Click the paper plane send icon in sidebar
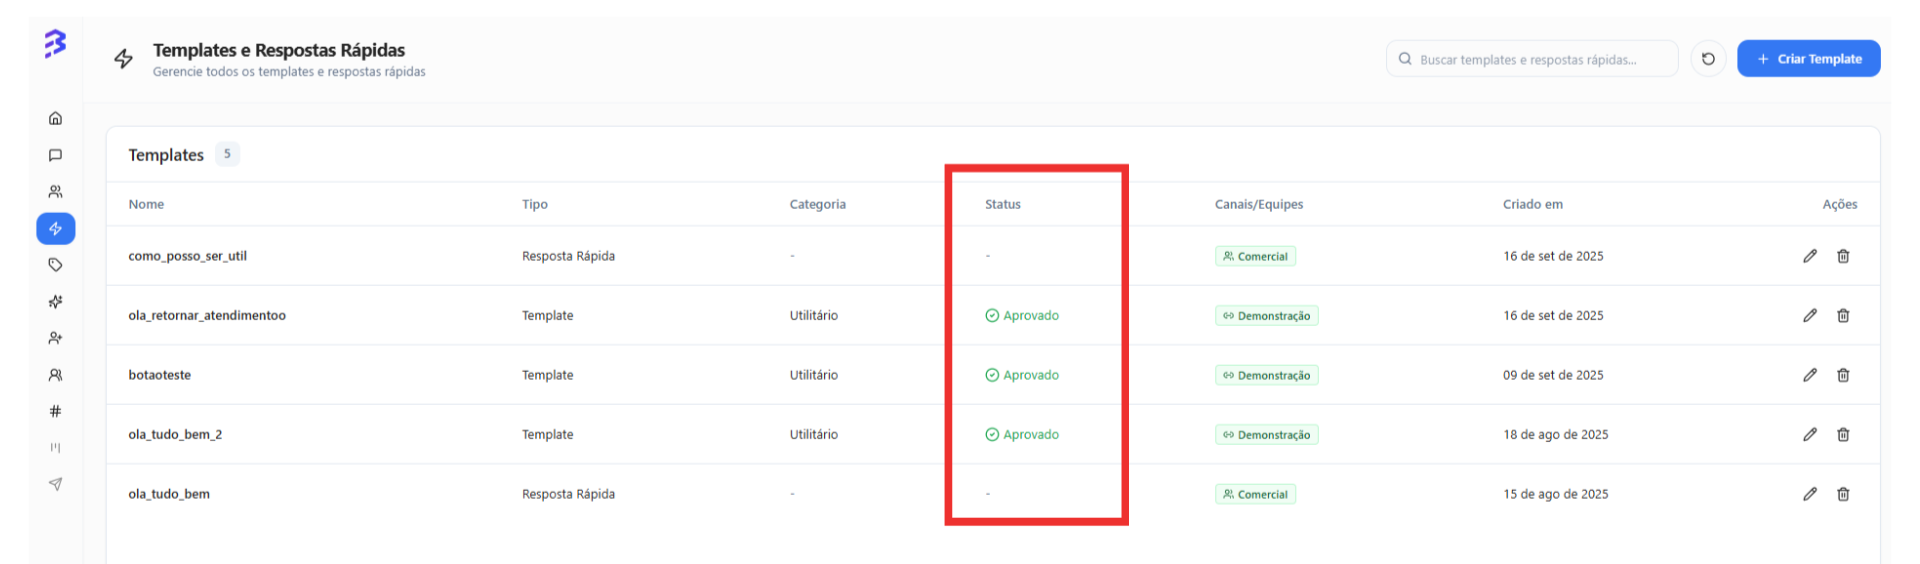Screen dimensions: 1920x564 56,484
